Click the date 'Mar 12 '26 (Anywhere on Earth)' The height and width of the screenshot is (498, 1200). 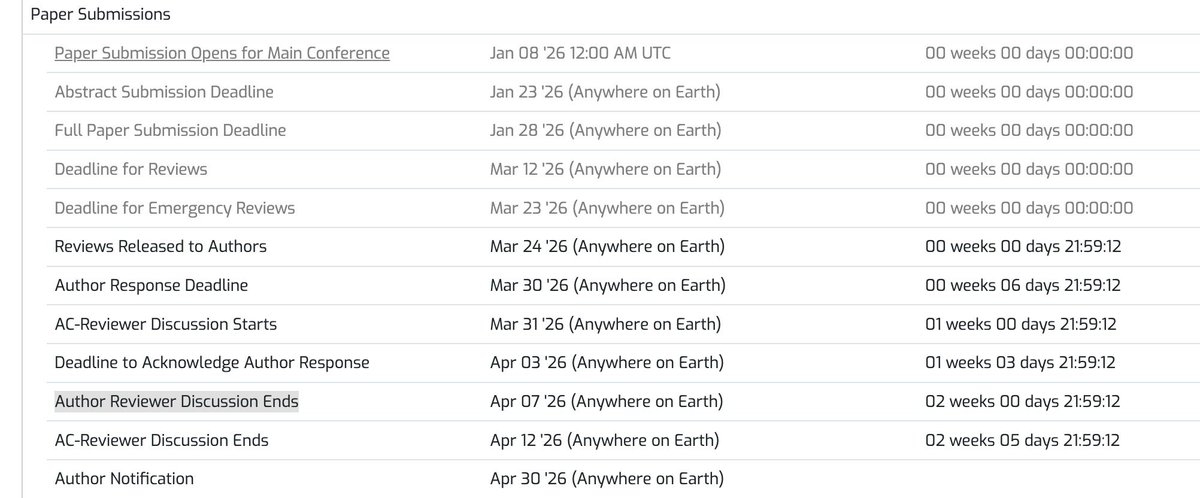point(606,169)
